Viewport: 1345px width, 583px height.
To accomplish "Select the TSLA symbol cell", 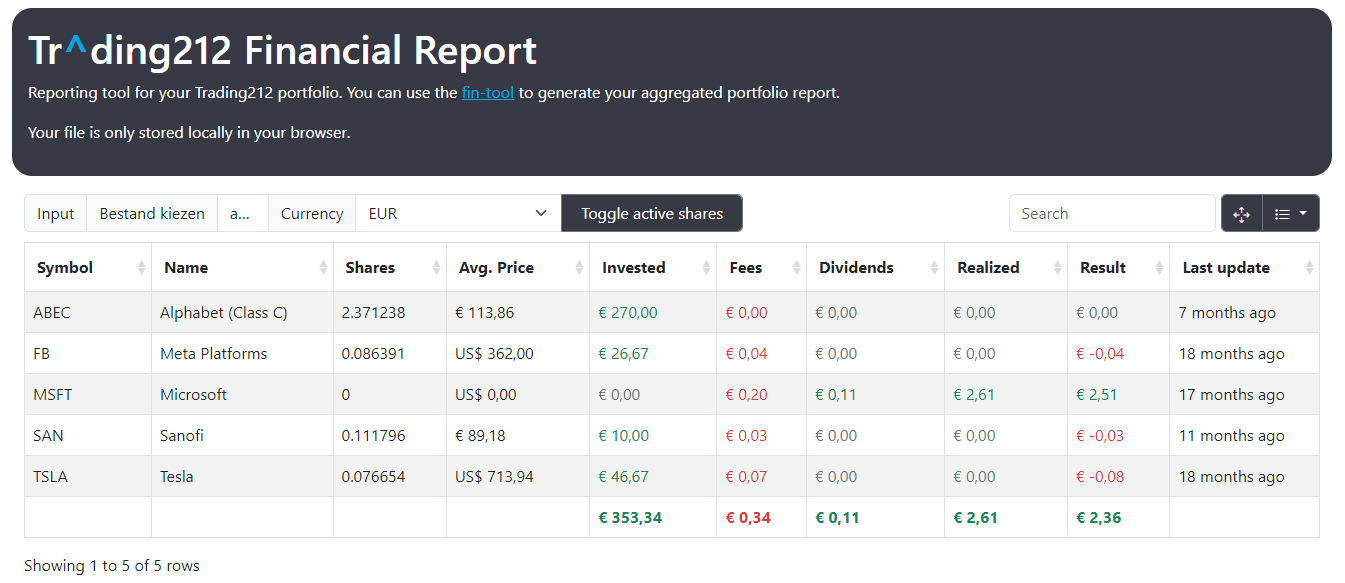I will click(88, 477).
